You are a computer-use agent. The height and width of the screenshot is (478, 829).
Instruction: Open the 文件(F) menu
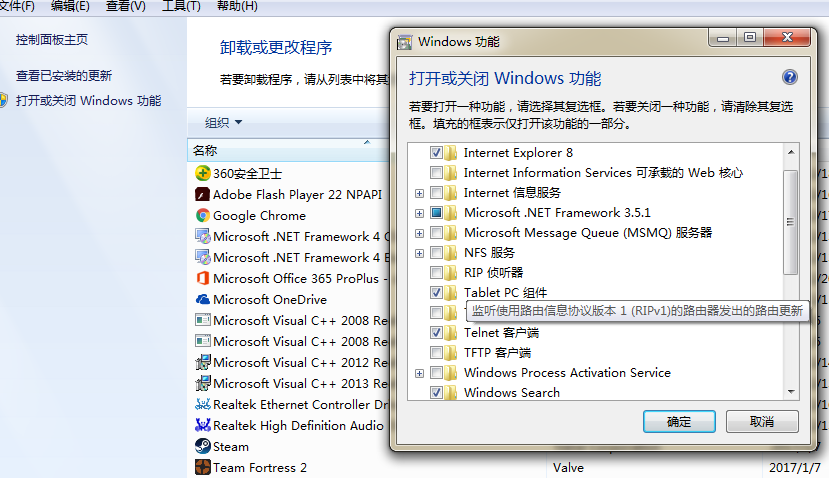pos(17,6)
